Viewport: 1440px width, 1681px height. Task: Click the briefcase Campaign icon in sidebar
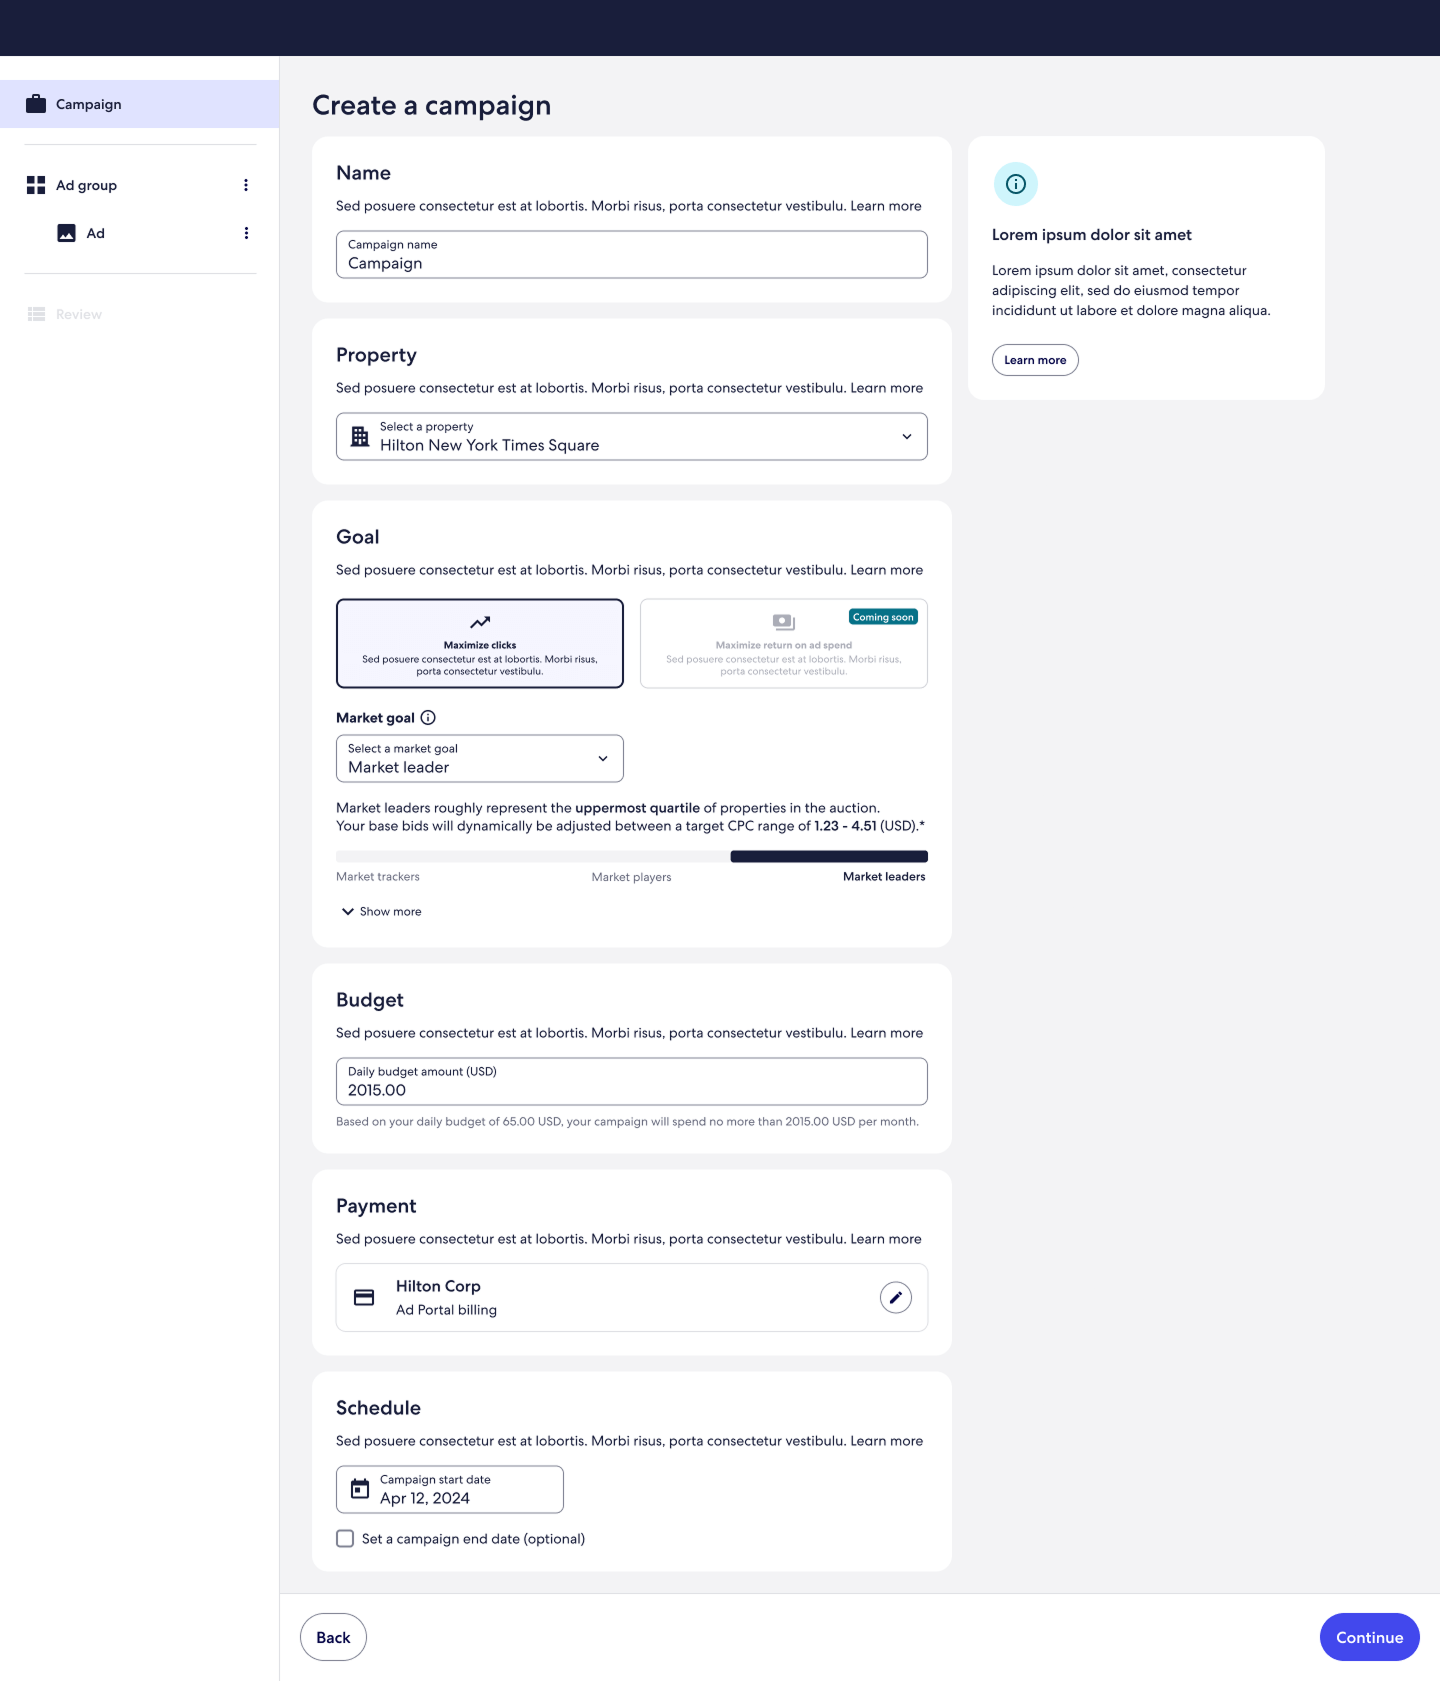[x=36, y=104]
